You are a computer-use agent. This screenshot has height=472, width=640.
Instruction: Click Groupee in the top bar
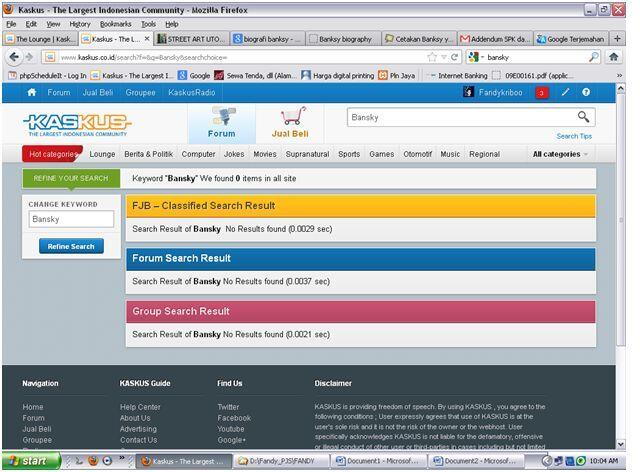pos(140,92)
